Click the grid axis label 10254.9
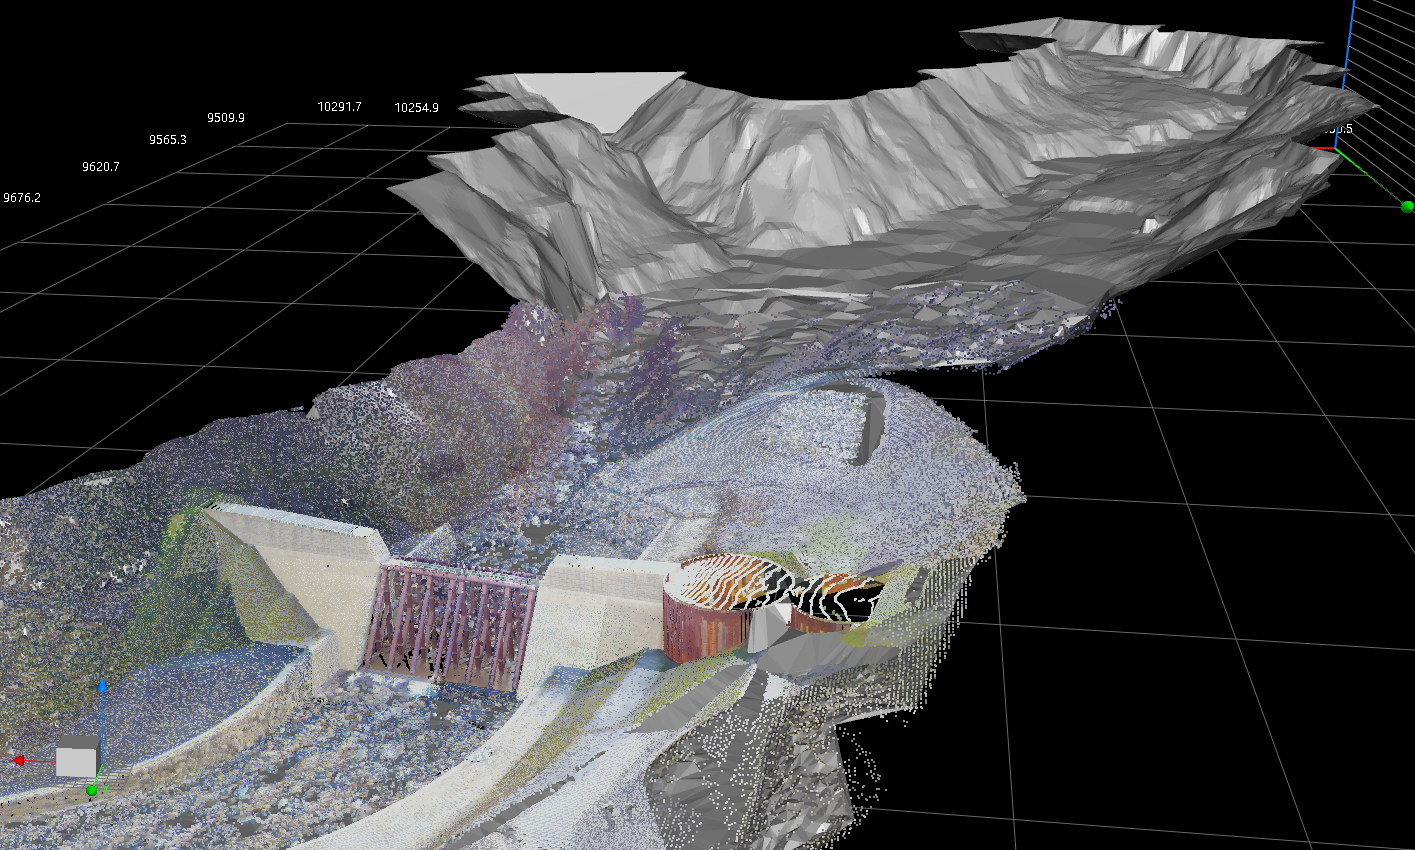 click(417, 108)
